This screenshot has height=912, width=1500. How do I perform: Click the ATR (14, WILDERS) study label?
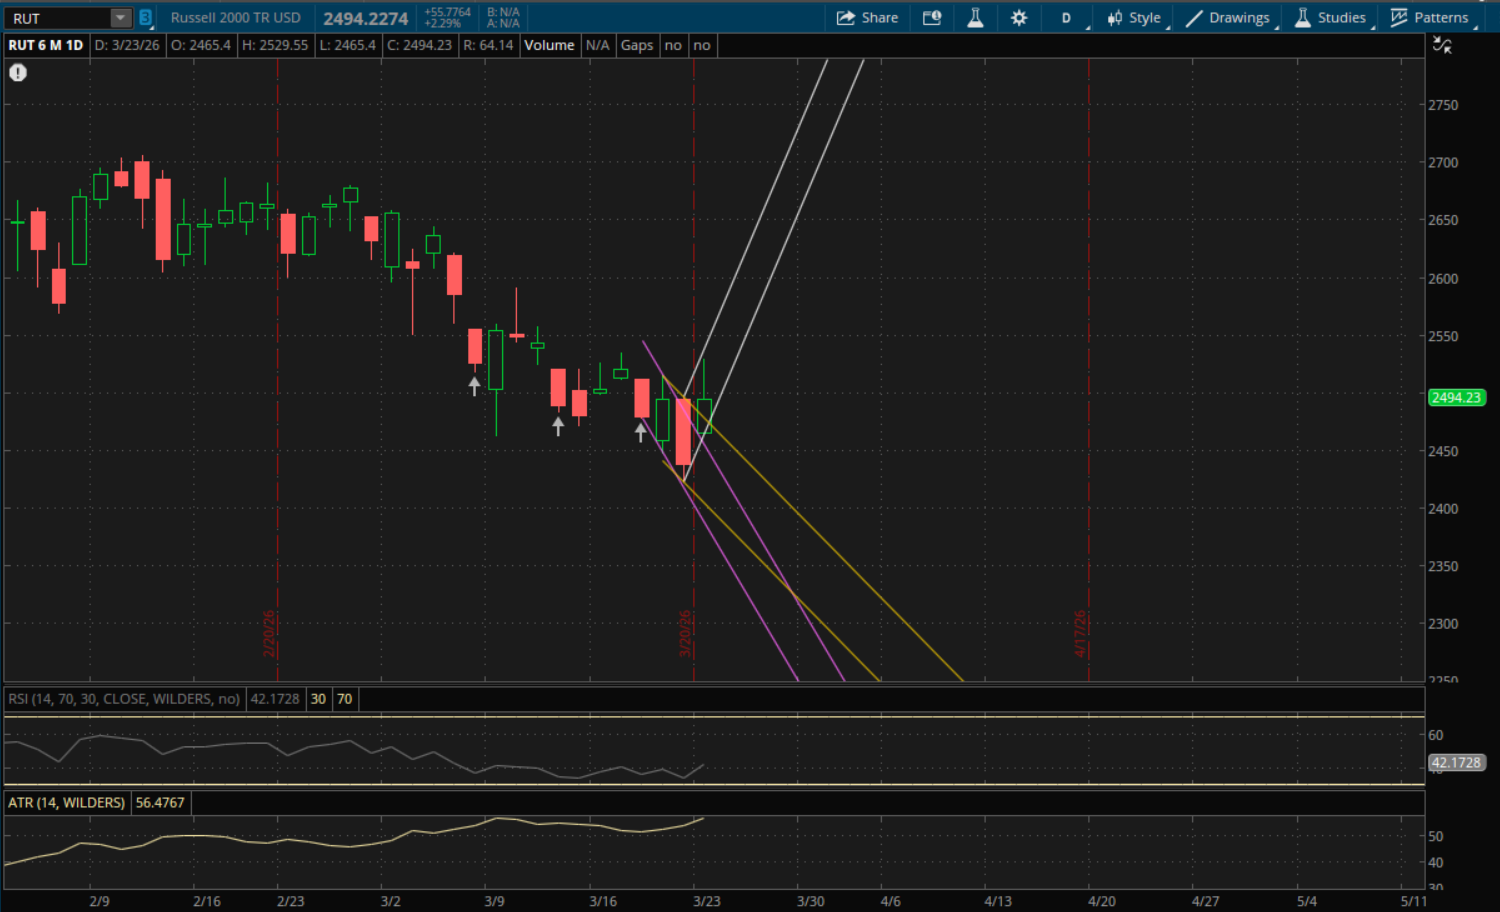(67, 802)
